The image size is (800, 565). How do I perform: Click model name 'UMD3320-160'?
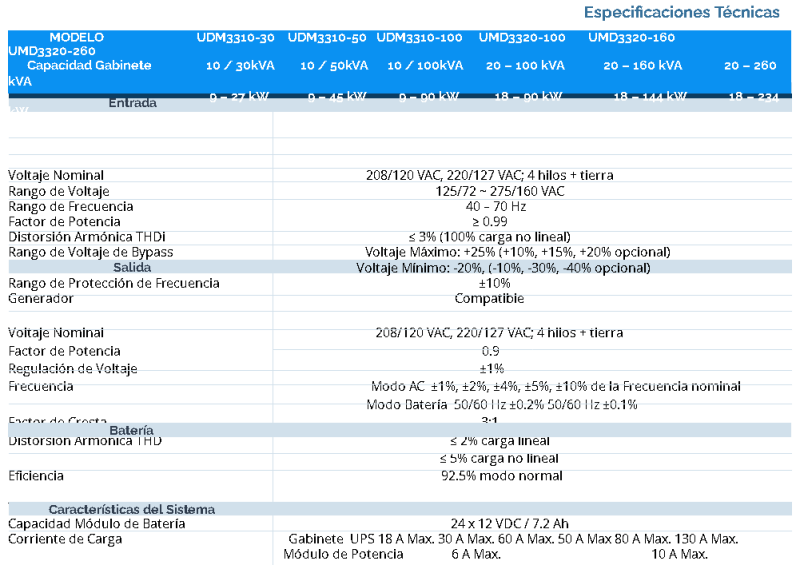[631, 38]
